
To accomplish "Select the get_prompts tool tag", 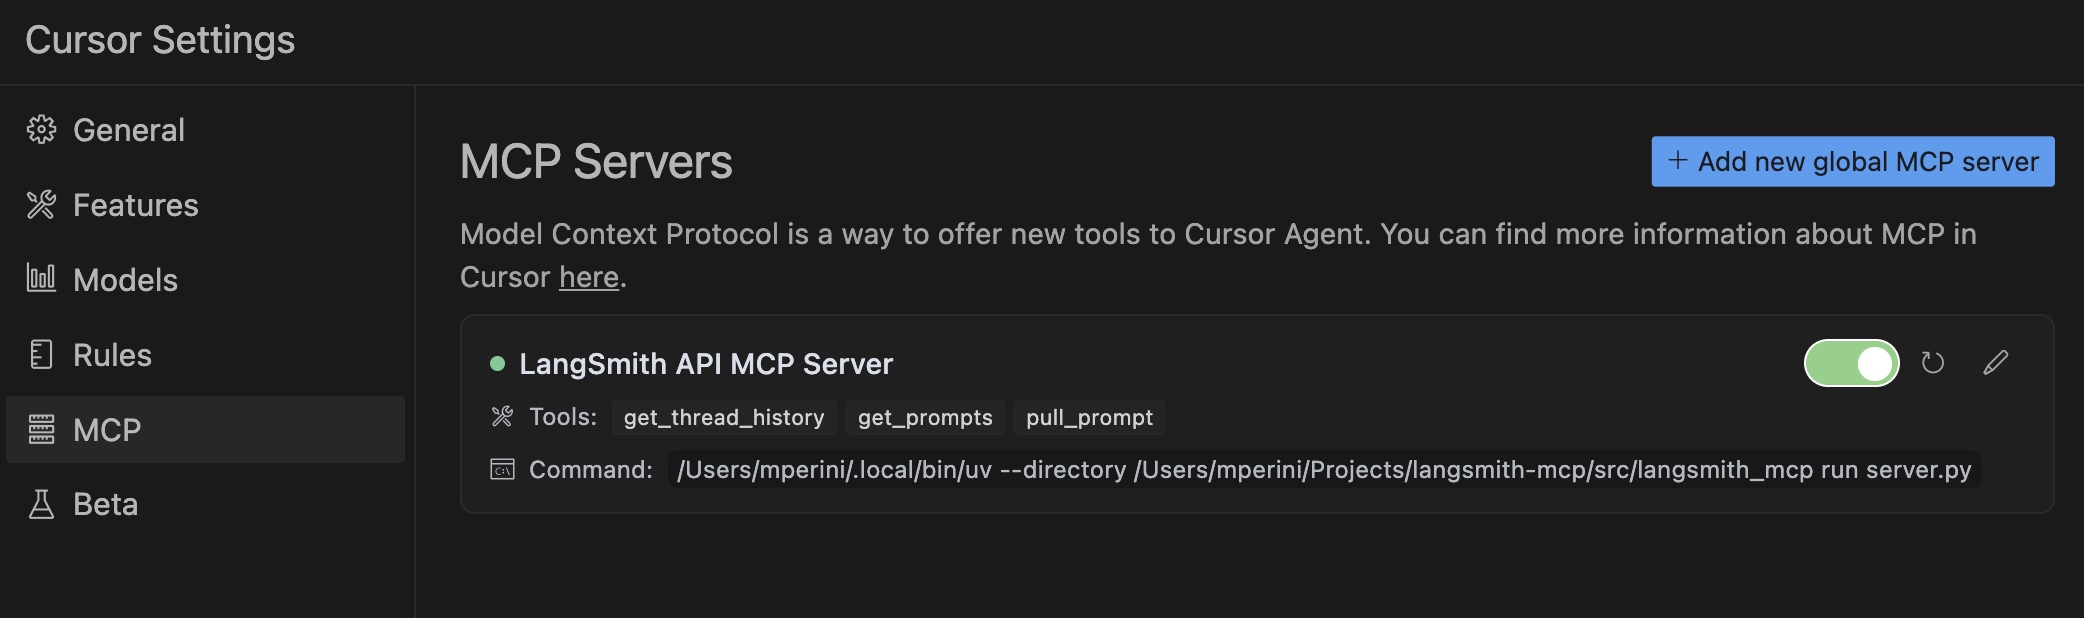I will pyautogui.click(x=925, y=417).
